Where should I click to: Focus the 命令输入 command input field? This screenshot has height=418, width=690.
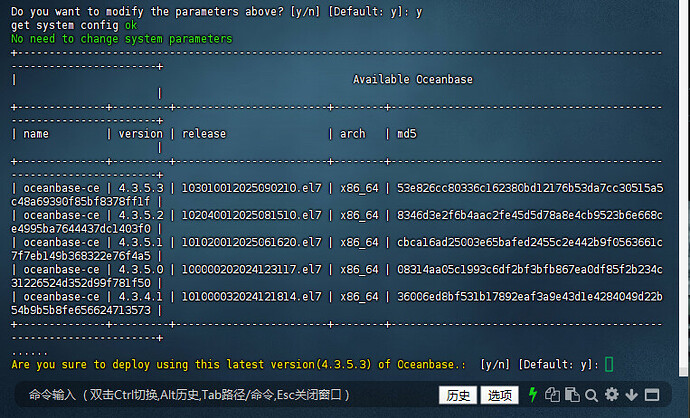[x=189, y=395]
